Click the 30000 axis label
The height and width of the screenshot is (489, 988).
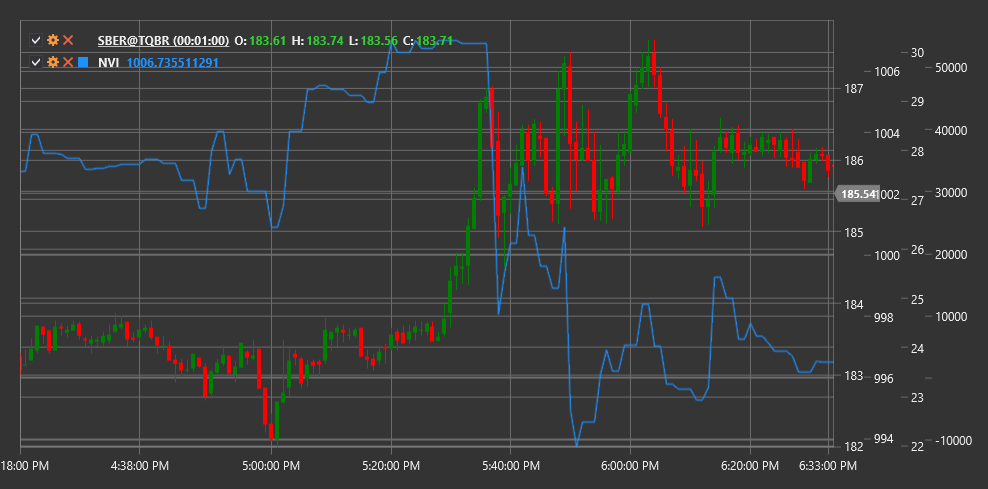point(953,192)
